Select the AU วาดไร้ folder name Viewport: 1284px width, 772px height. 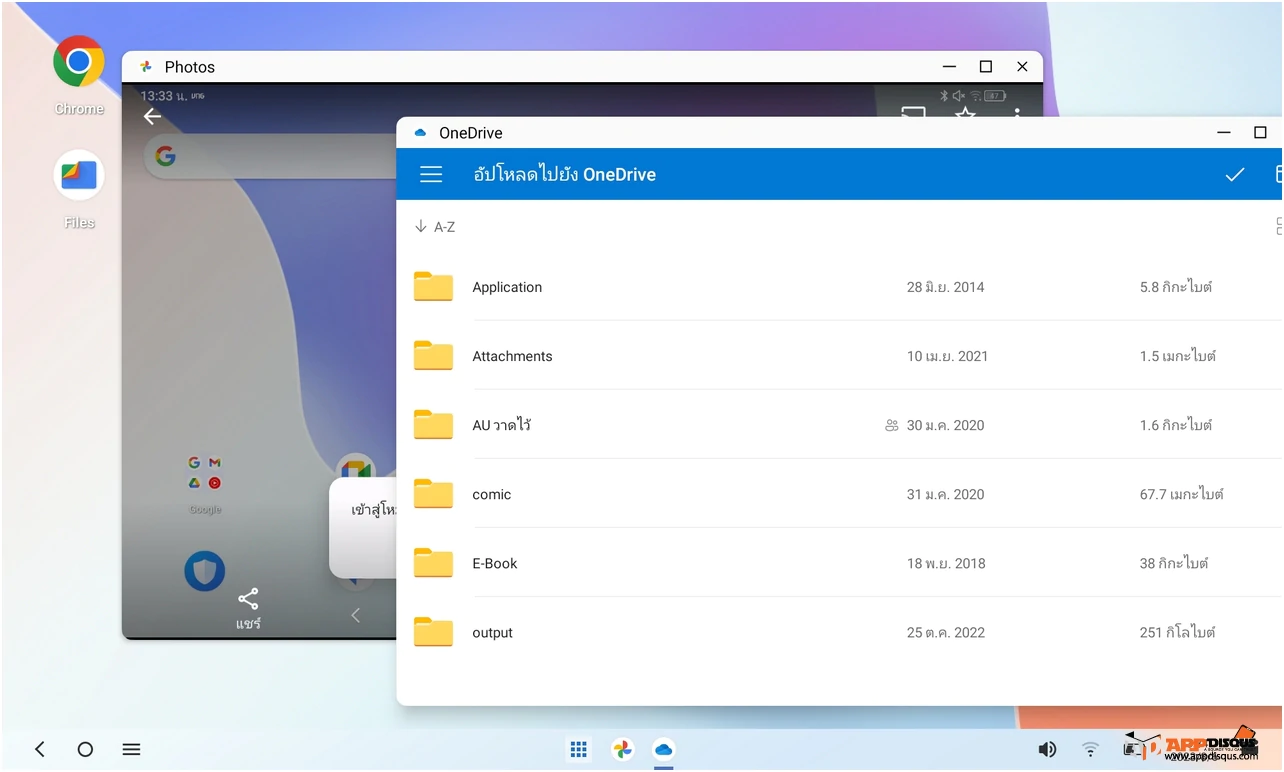point(501,425)
